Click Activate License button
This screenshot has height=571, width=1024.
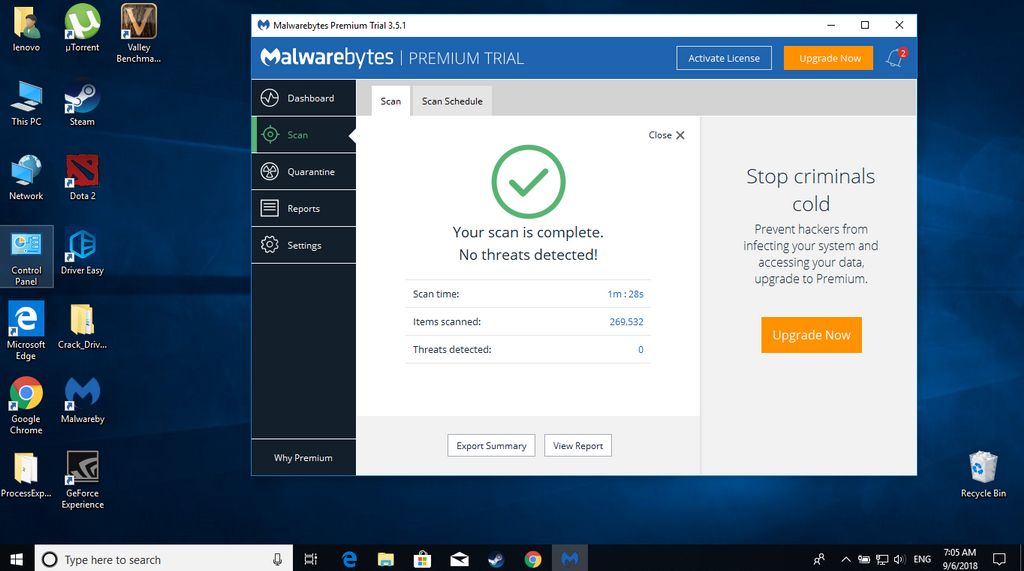724,58
